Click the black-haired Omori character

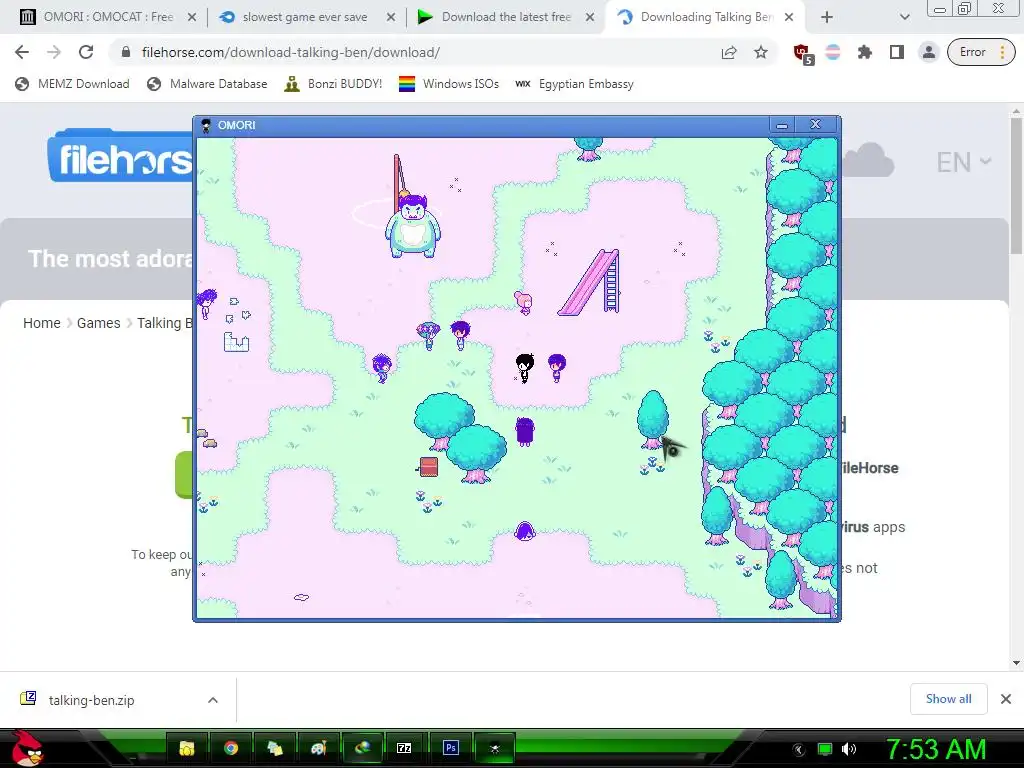pyautogui.click(x=524, y=368)
